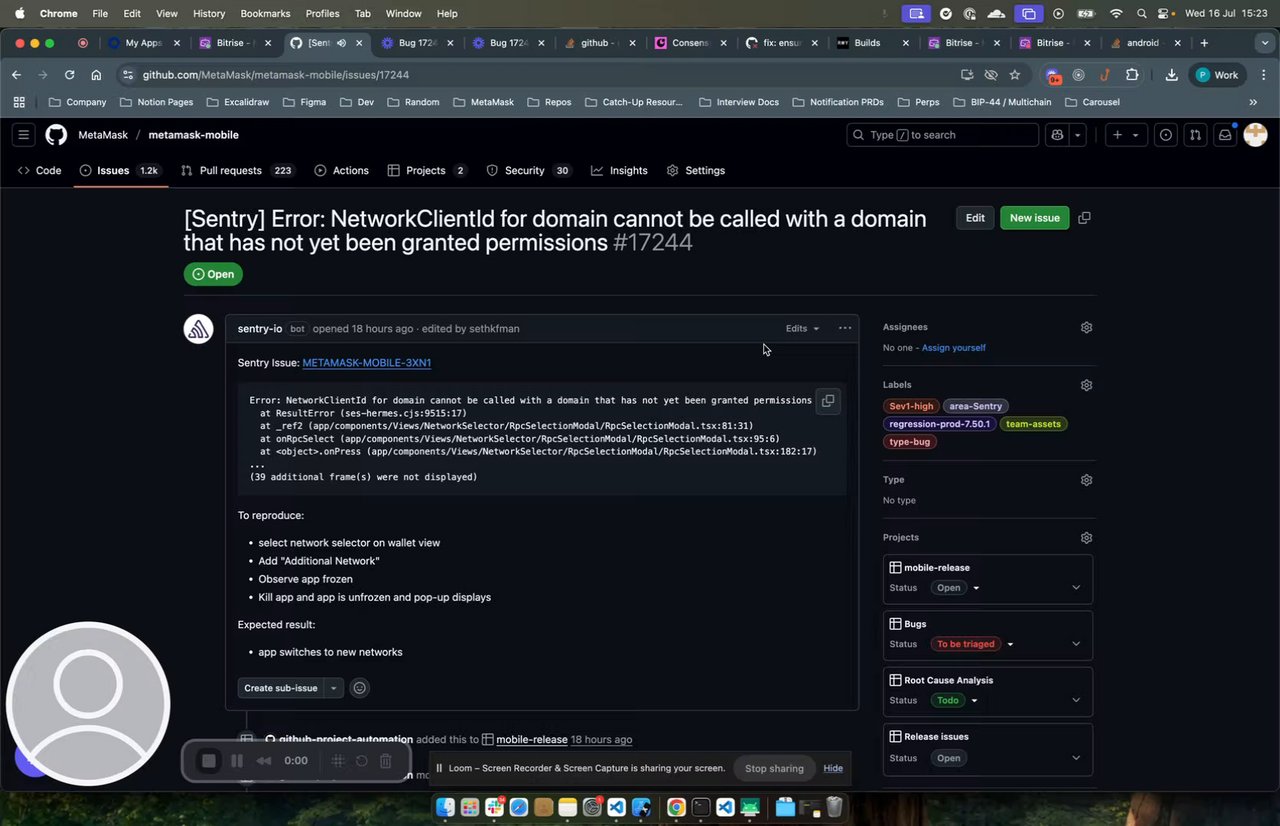Open the create new plus menu

(x=1124, y=135)
